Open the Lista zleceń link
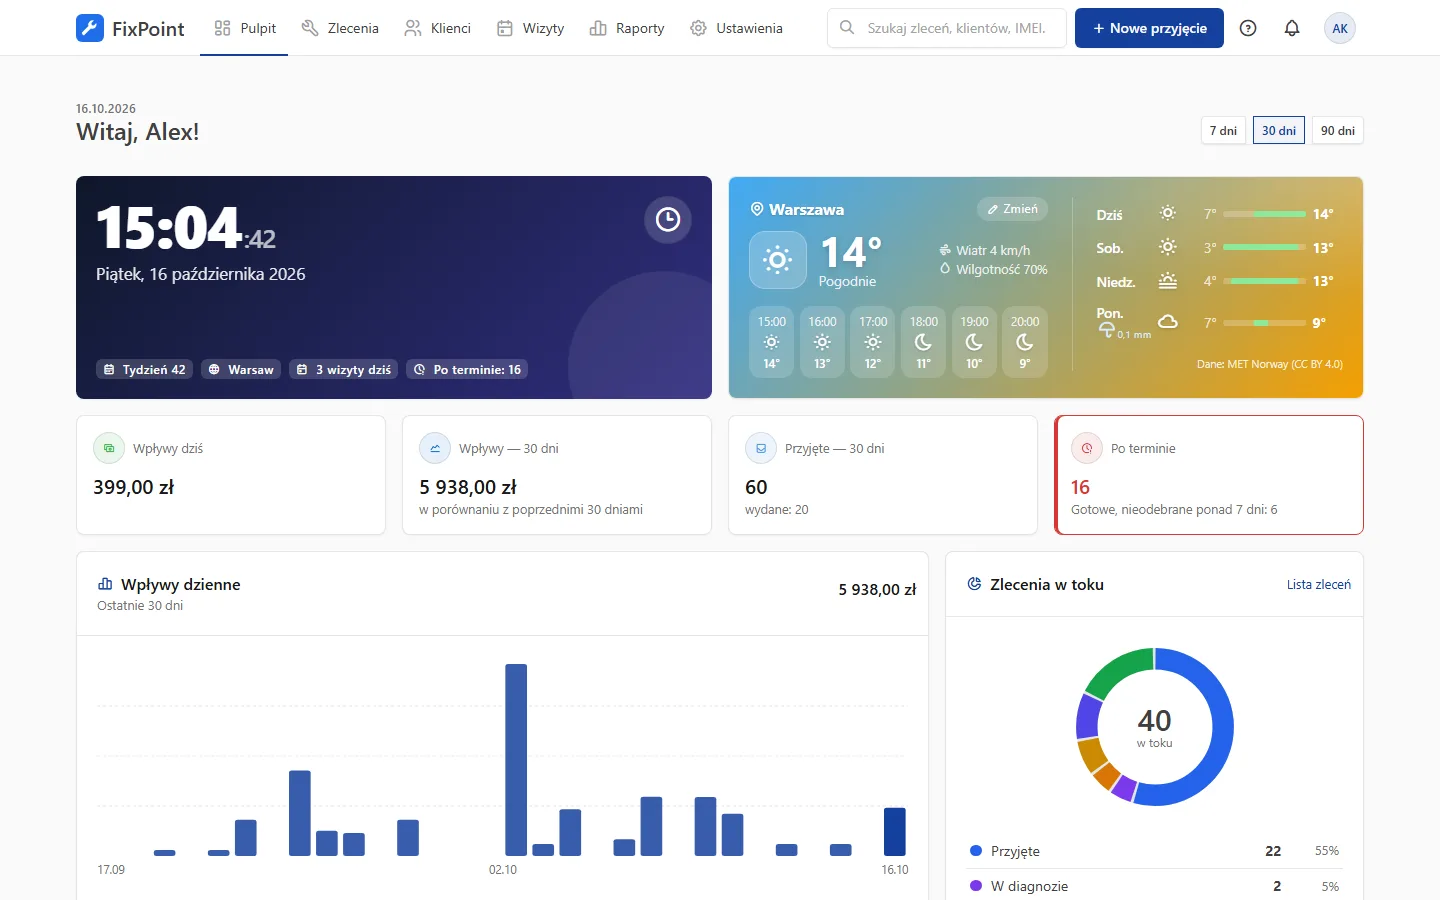The image size is (1440, 900). (x=1318, y=585)
